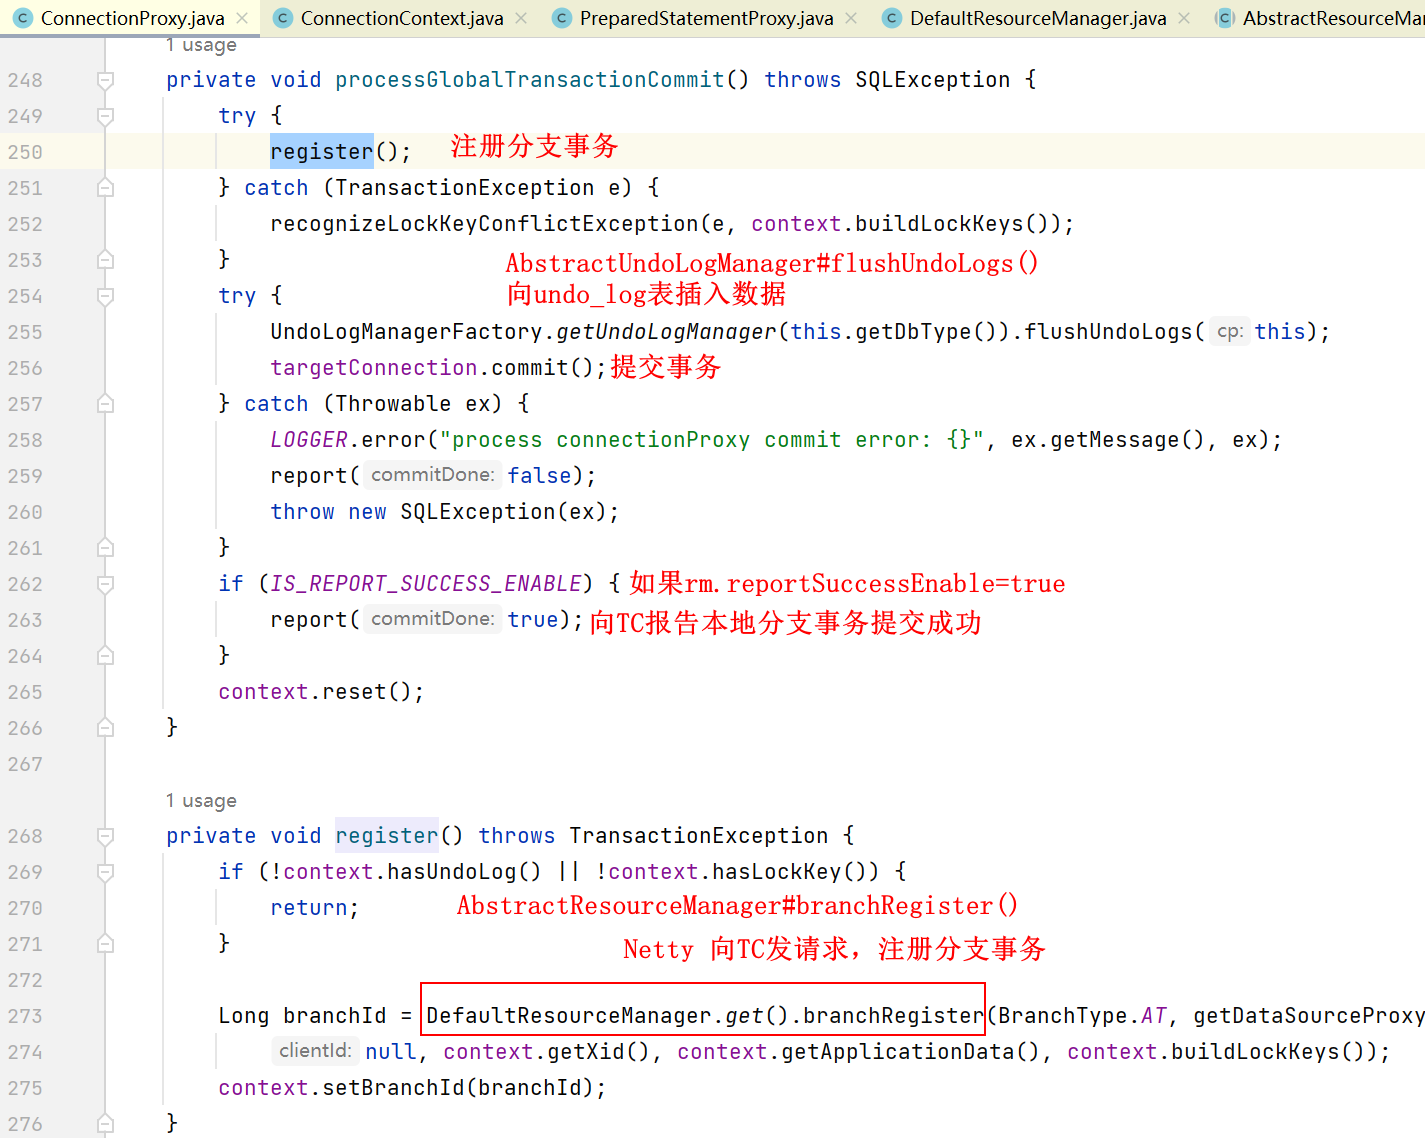Close the PreparedStatementProxy.java tab
The width and height of the screenshot is (1425, 1138).
click(851, 18)
